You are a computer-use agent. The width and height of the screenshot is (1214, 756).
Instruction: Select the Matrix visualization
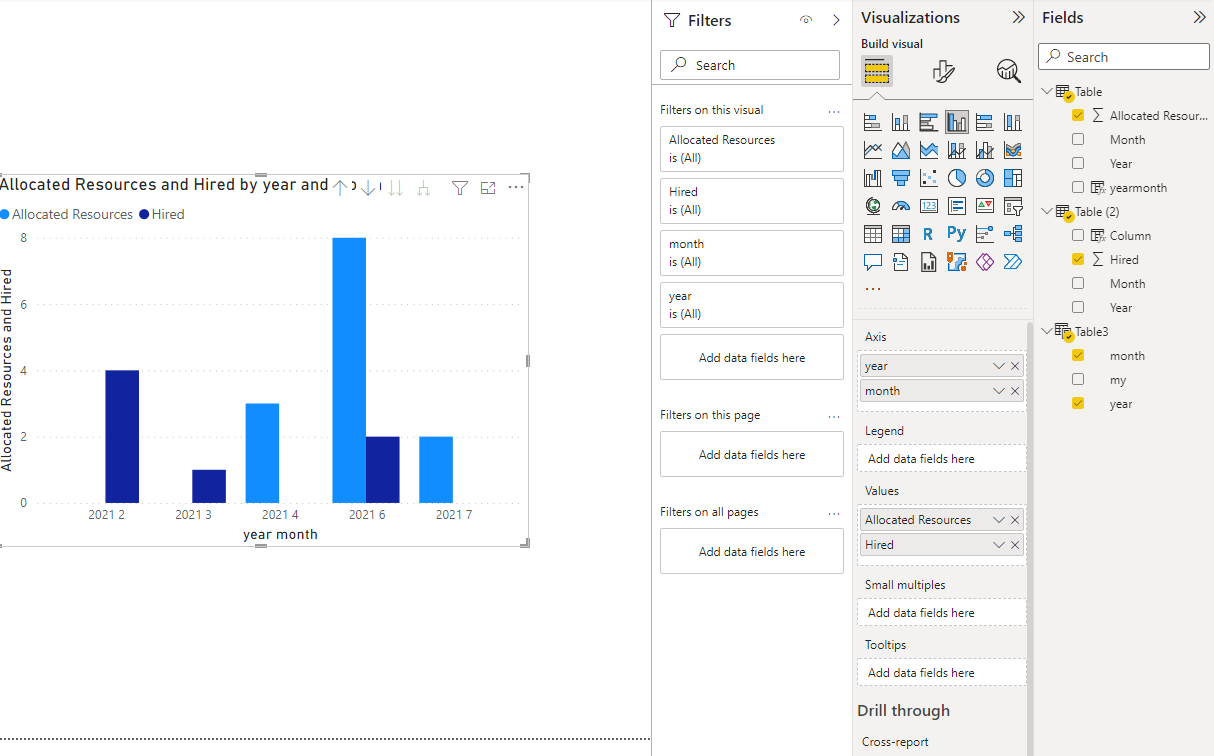tap(901, 234)
